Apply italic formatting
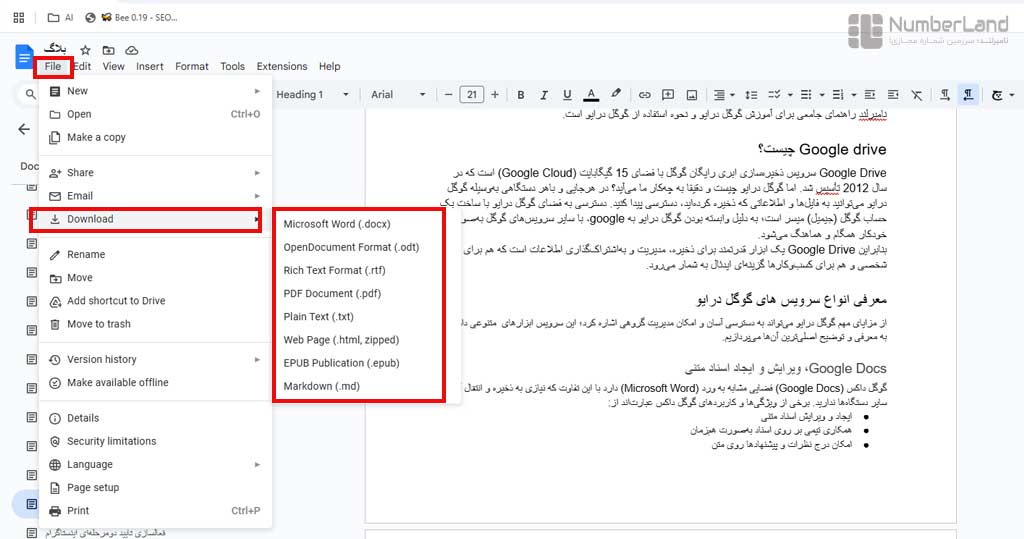1024x539 pixels. click(x=543, y=95)
